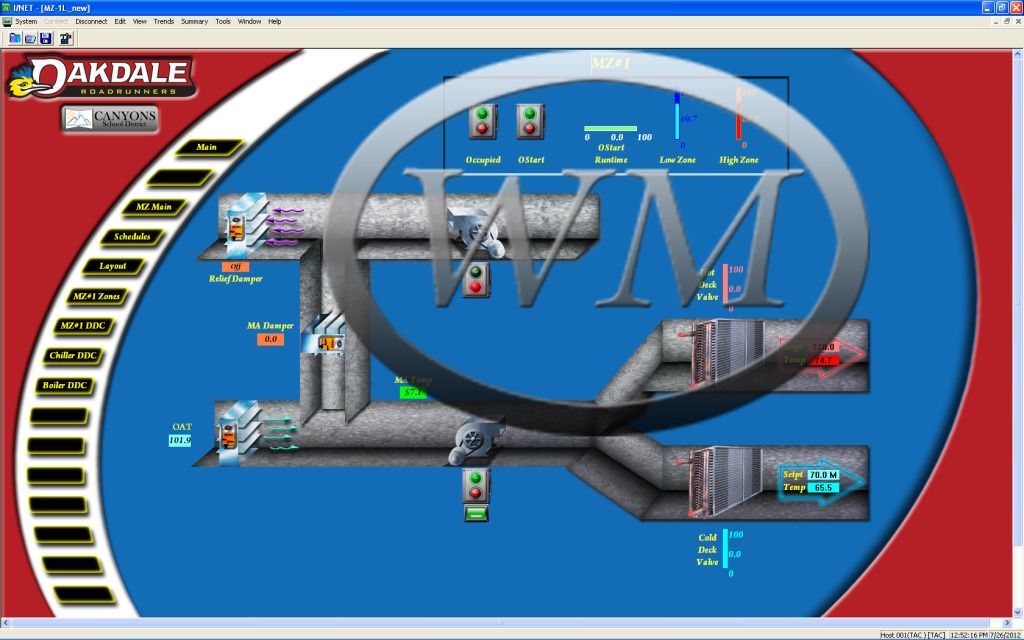The width and height of the screenshot is (1024, 640).
Task: Click the cold deck Temp 65.5 value
Action: coord(823,488)
